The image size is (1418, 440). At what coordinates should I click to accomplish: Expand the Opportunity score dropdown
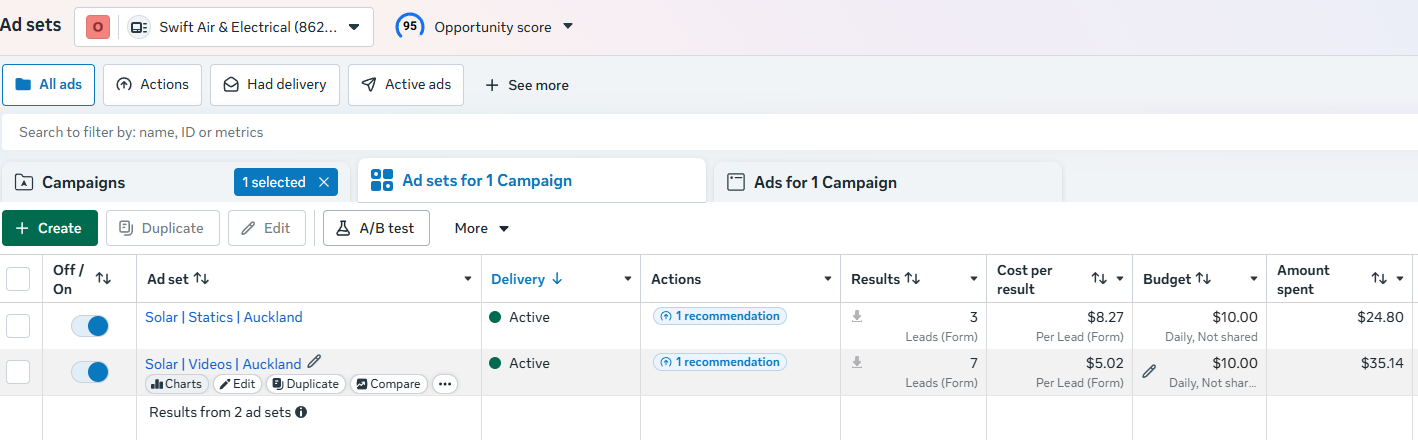567,26
